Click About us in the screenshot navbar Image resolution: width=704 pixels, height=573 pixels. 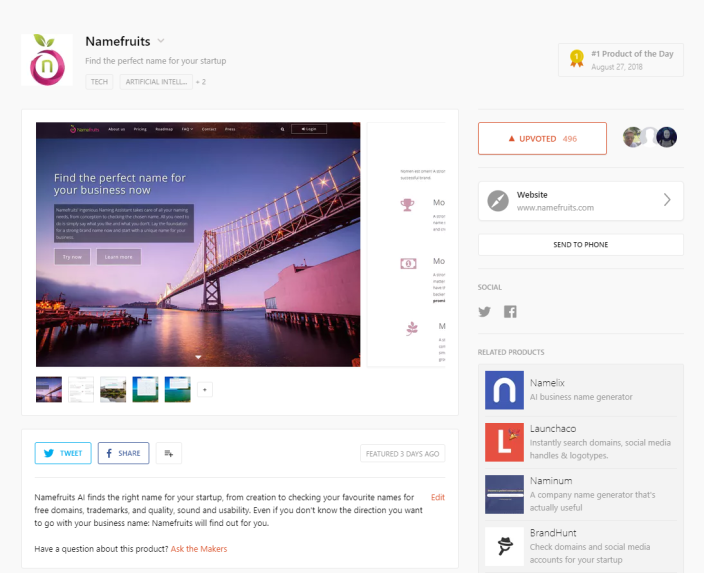click(x=117, y=129)
